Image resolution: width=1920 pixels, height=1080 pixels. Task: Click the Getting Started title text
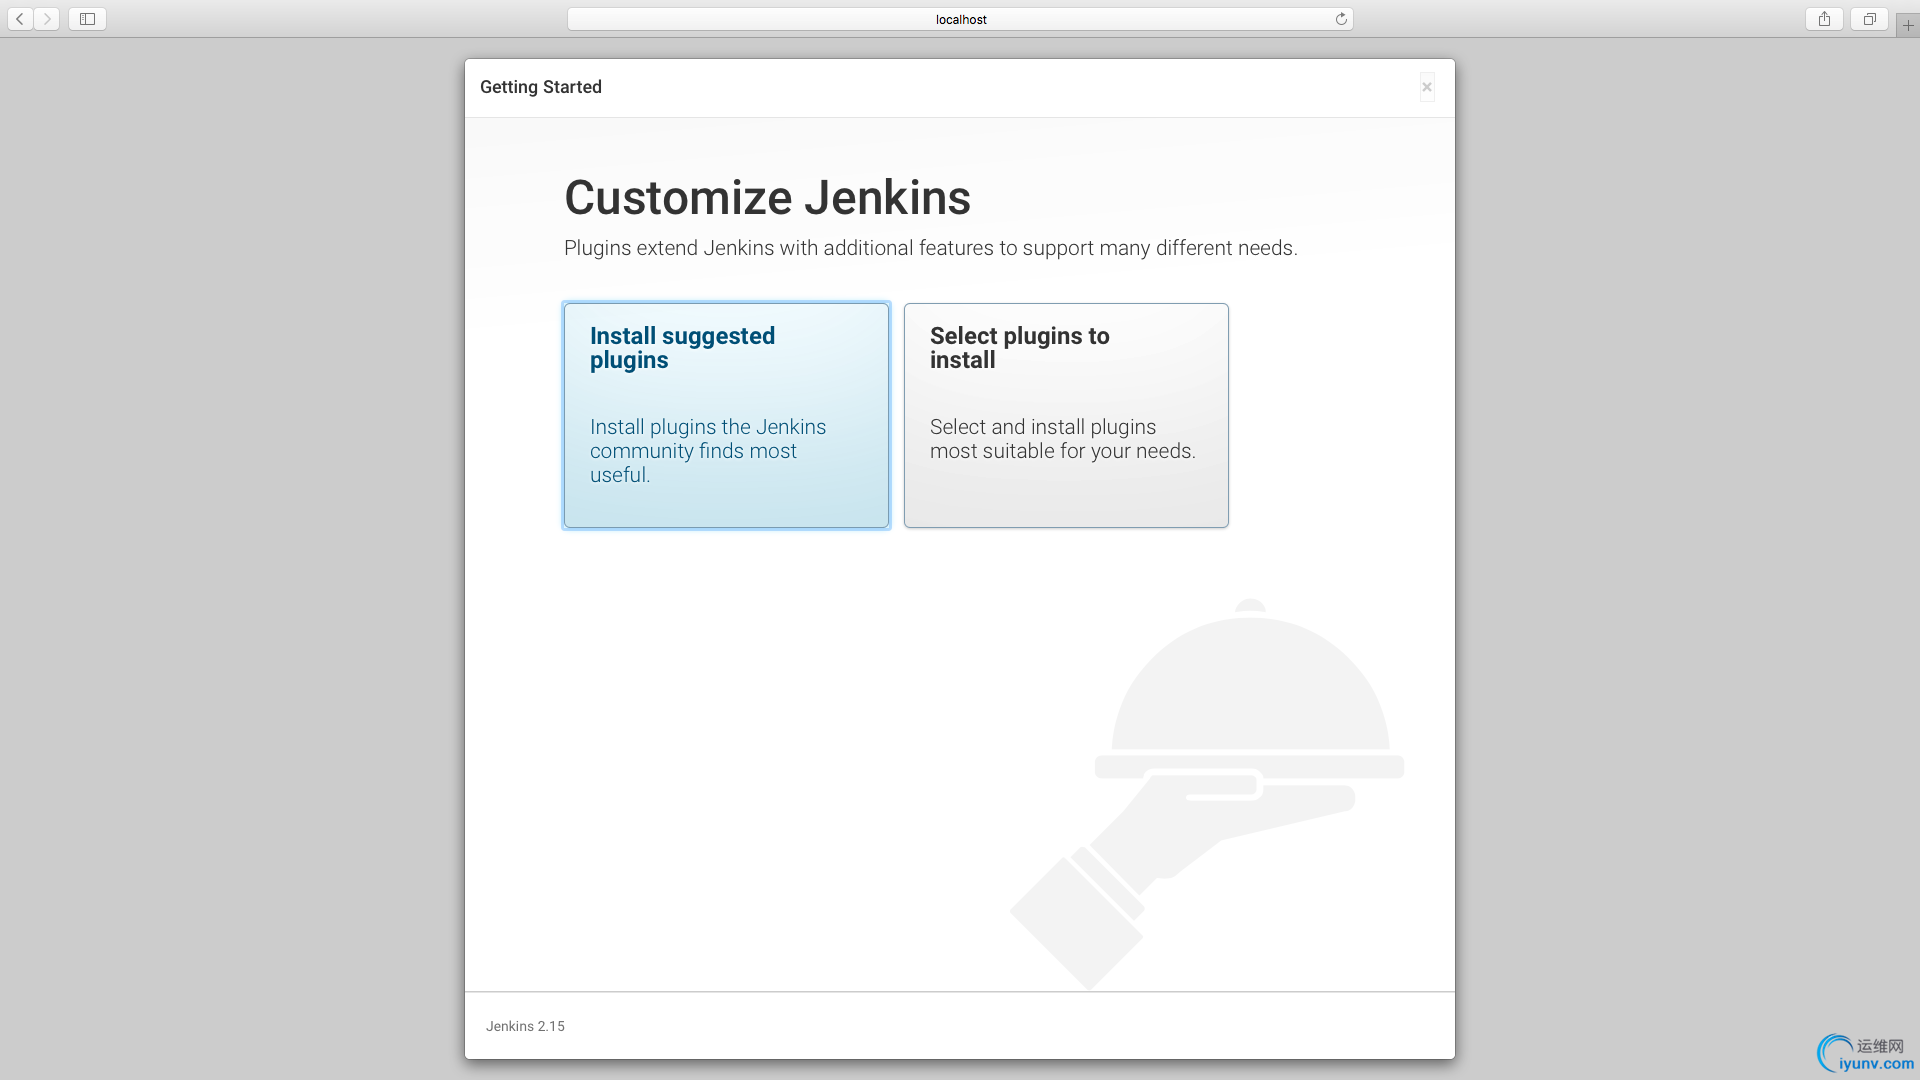541,87
